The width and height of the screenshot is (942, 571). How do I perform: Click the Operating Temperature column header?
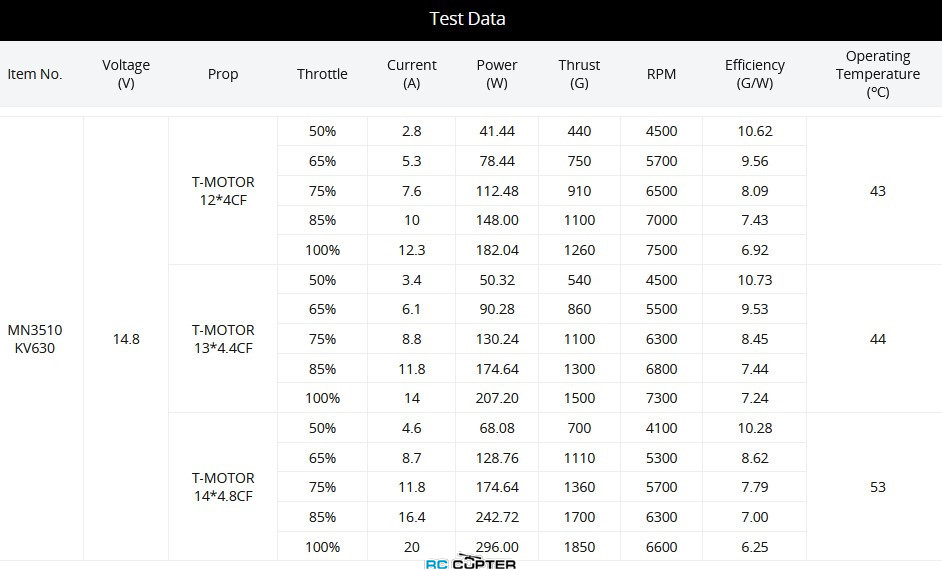click(878, 74)
